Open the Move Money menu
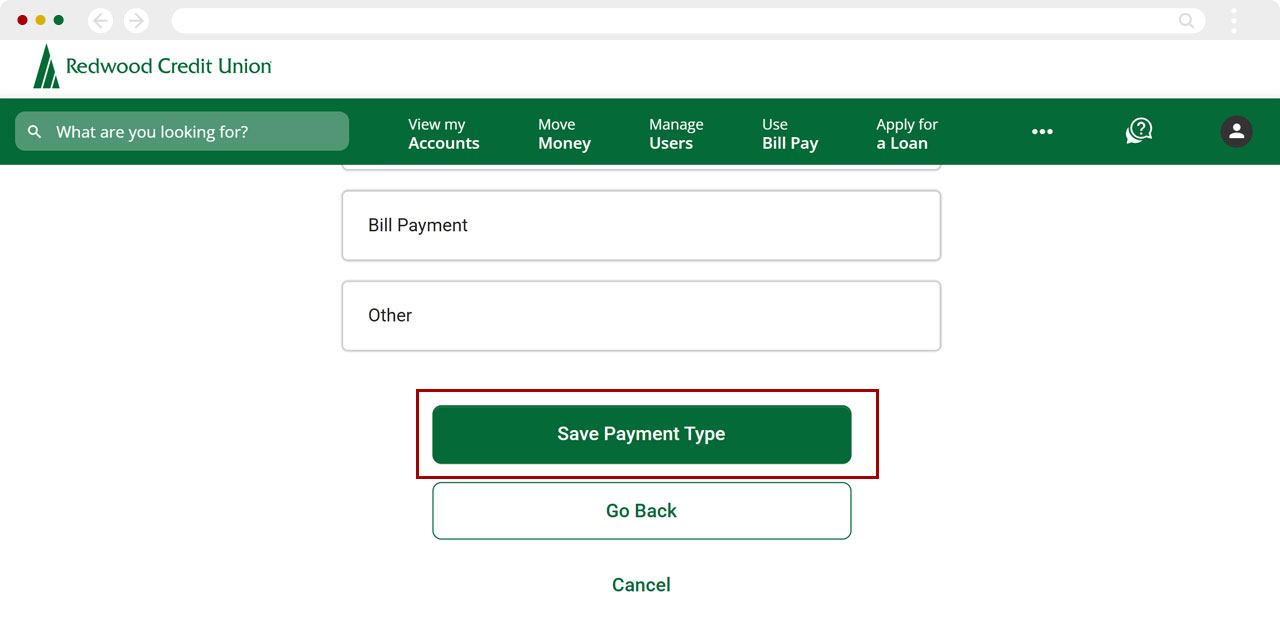This screenshot has height=620, width=1280. (564, 133)
